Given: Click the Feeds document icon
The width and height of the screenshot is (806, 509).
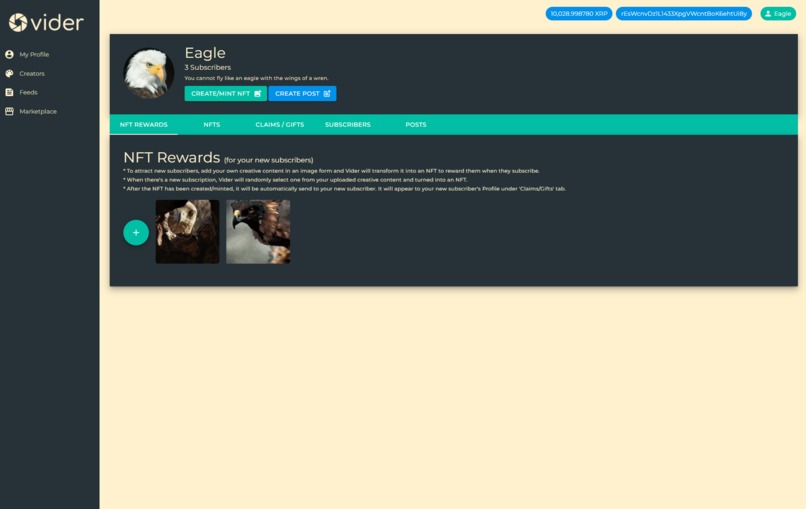Looking at the screenshot, I should click(x=9, y=93).
